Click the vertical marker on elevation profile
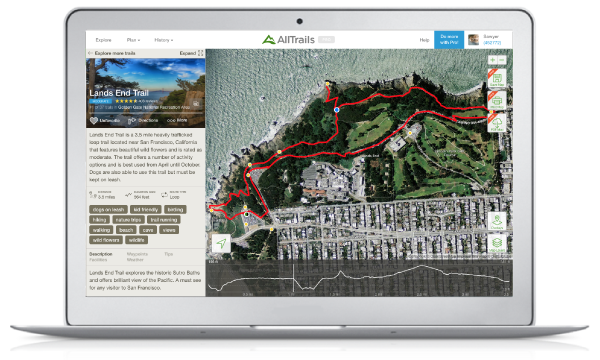 point(293,278)
